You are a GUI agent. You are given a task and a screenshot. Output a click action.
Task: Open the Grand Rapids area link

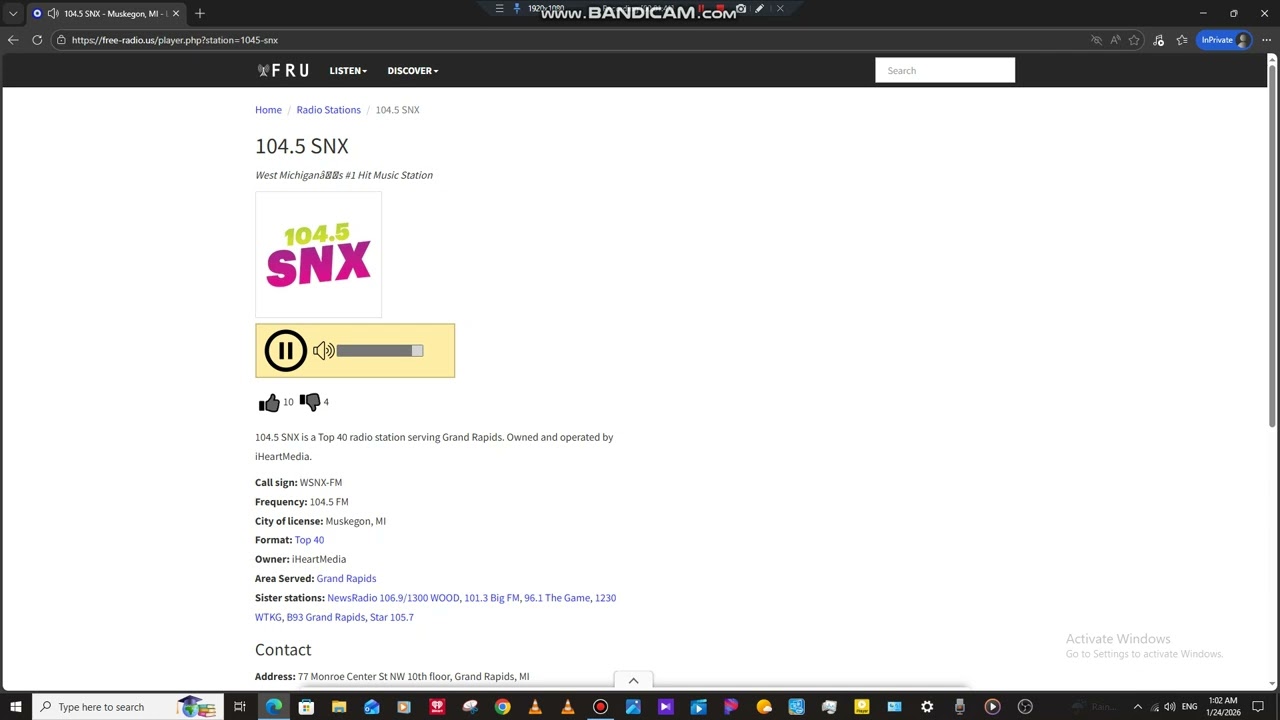[346, 578]
